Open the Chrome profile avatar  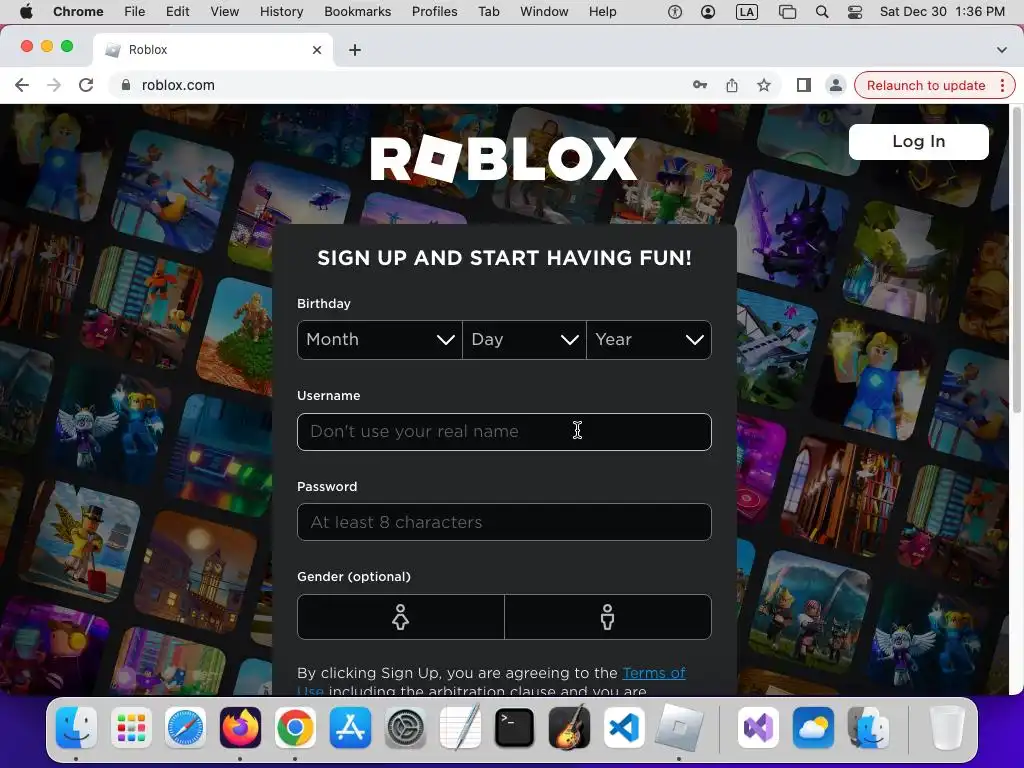[836, 85]
